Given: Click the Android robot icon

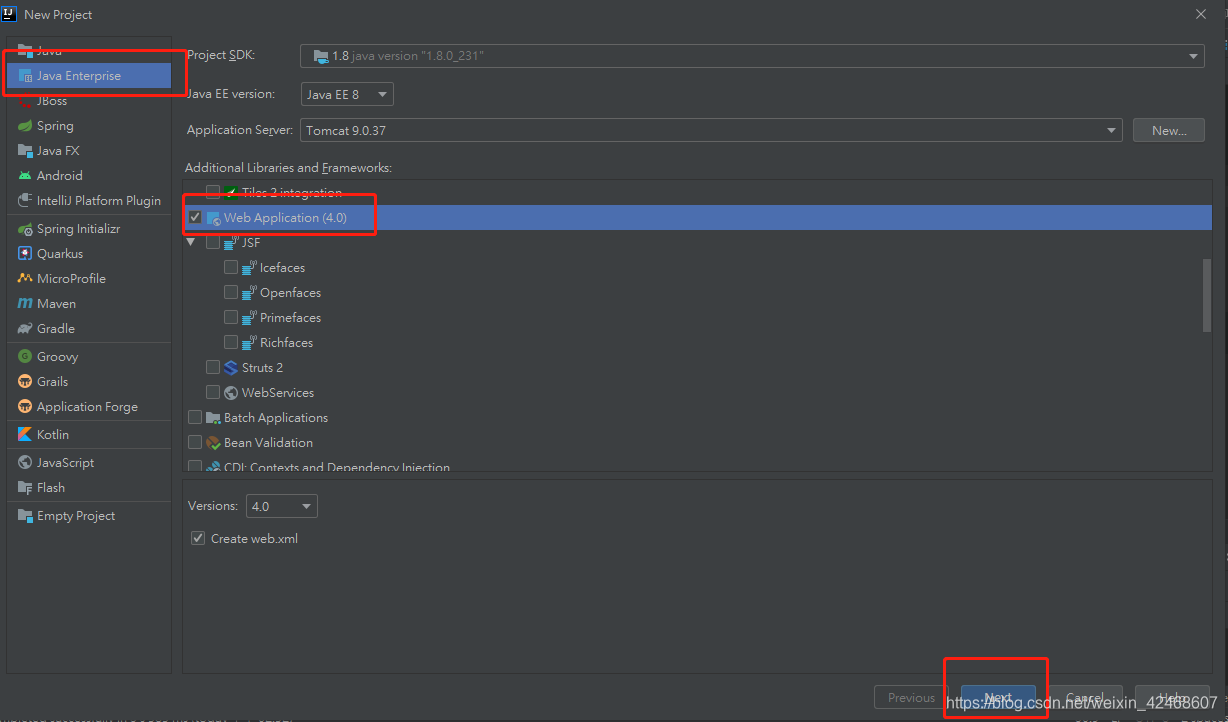Looking at the screenshot, I should coord(25,176).
